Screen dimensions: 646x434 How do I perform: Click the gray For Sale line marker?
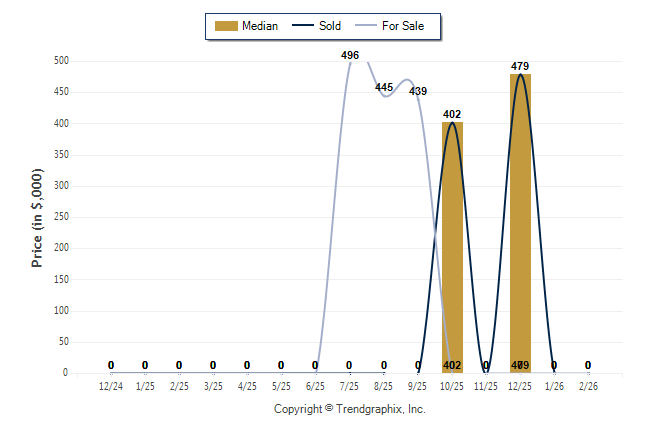point(370,26)
